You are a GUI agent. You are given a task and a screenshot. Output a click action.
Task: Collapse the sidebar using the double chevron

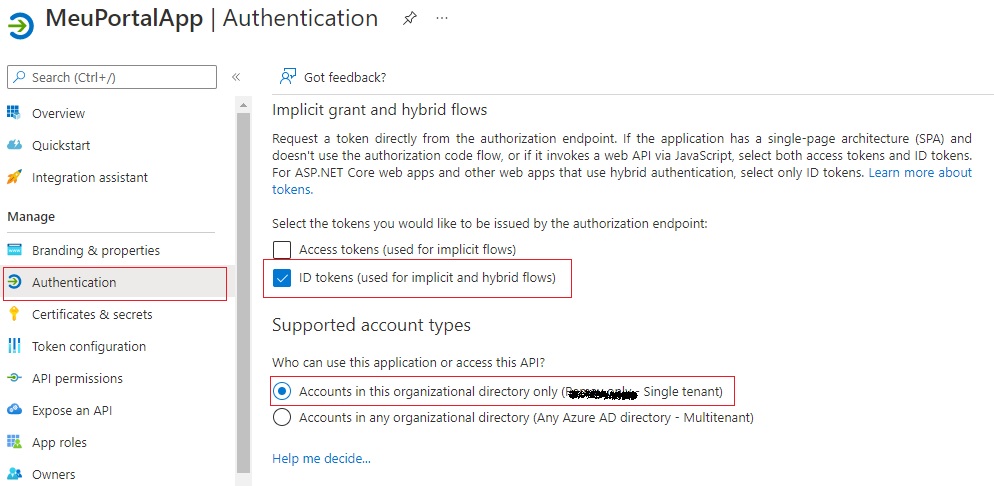click(236, 77)
